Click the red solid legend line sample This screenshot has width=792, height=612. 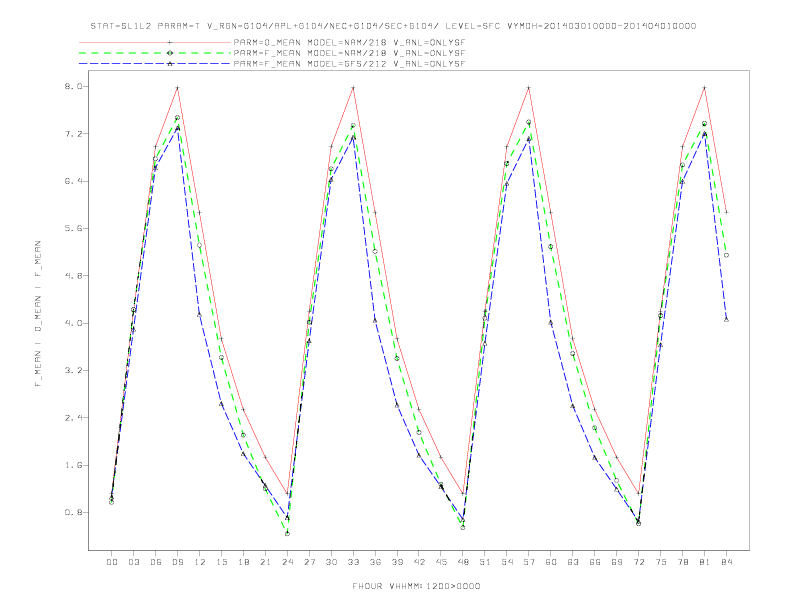(x=155, y=42)
